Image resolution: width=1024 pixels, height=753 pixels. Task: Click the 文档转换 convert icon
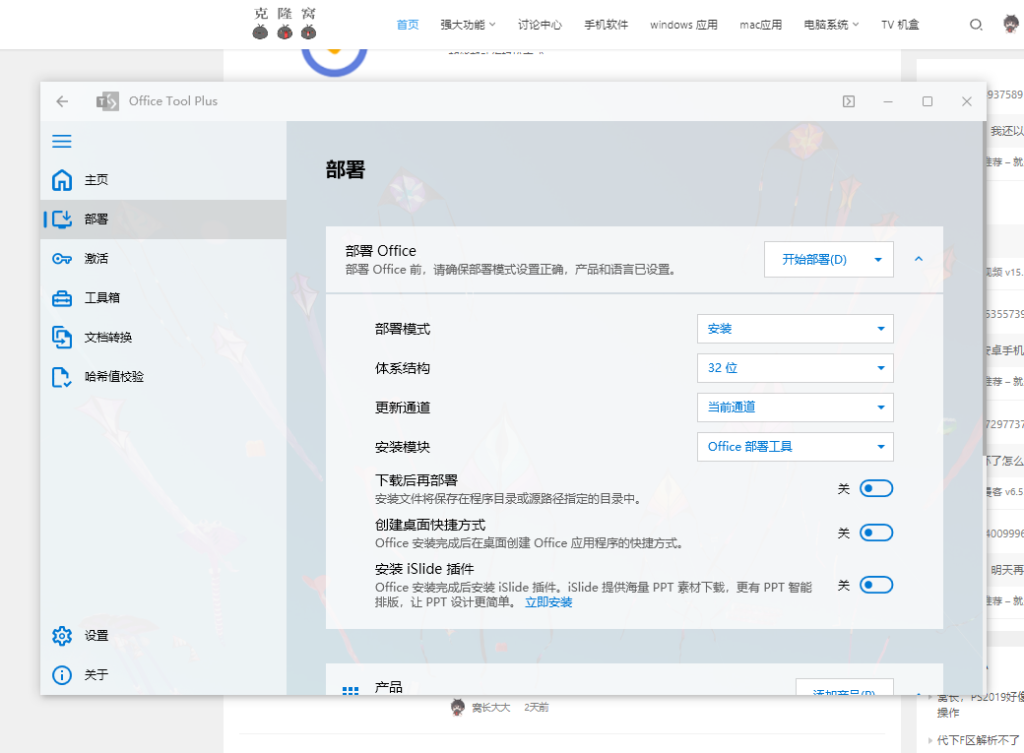[62, 337]
